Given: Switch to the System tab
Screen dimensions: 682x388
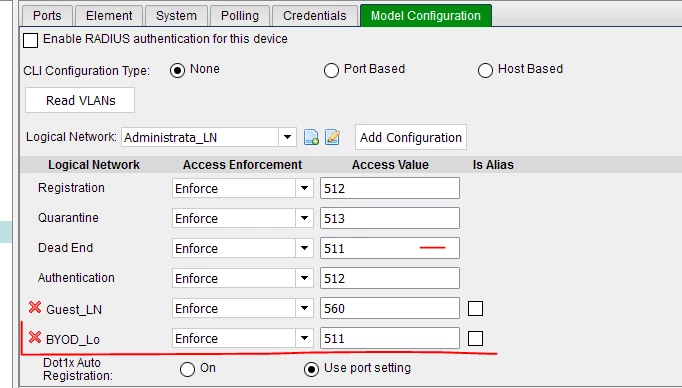Looking at the screenshot, I should point(176,16).
